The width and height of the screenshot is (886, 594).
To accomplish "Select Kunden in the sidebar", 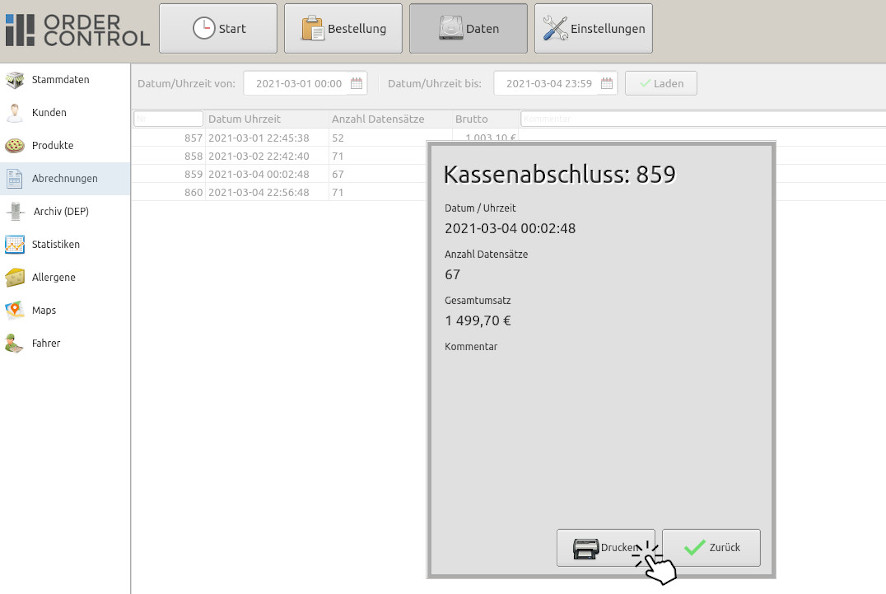I will [x=49, y=112].
